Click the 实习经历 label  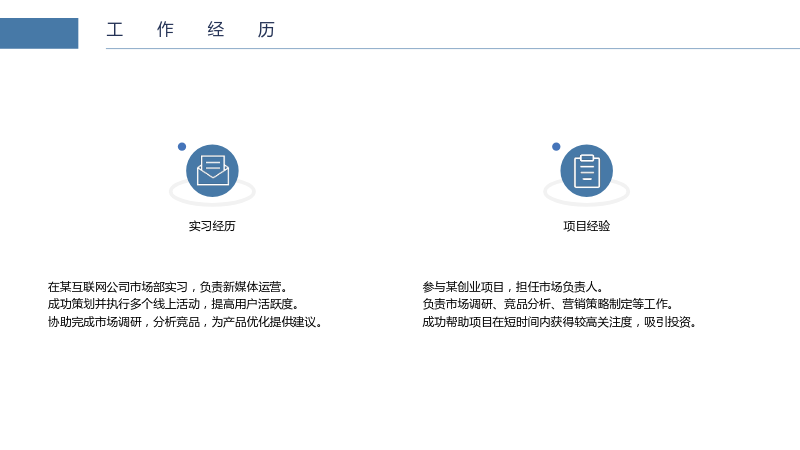212,226
